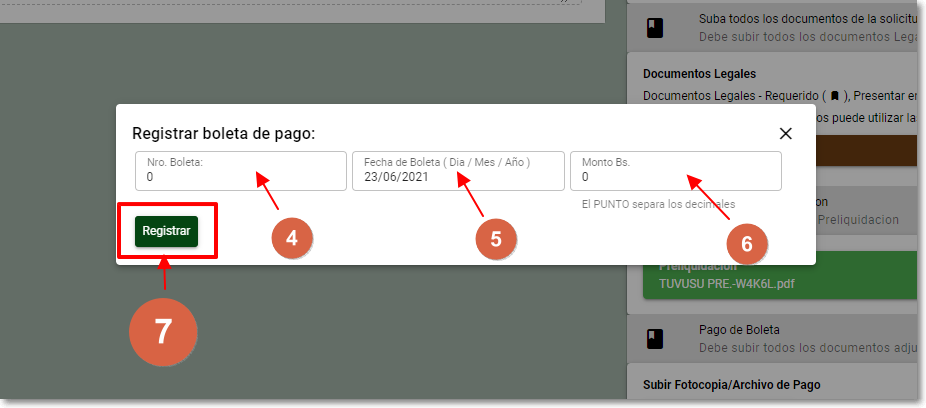Click the 'Registrar boleta de pago:' dialog title
This screenshot has width=926, height=408.
(x=223, y=133)
